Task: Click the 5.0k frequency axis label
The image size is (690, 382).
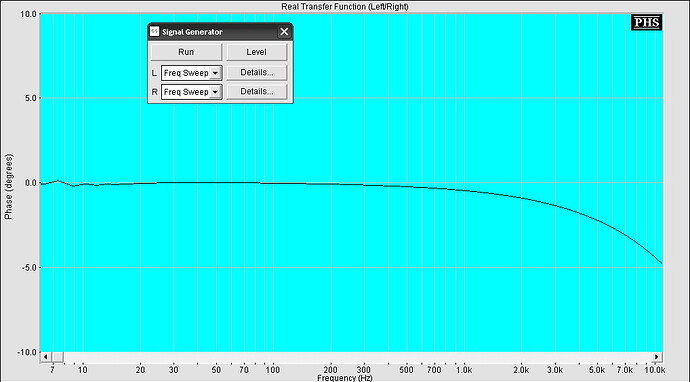Action: [x=597, y=370]
